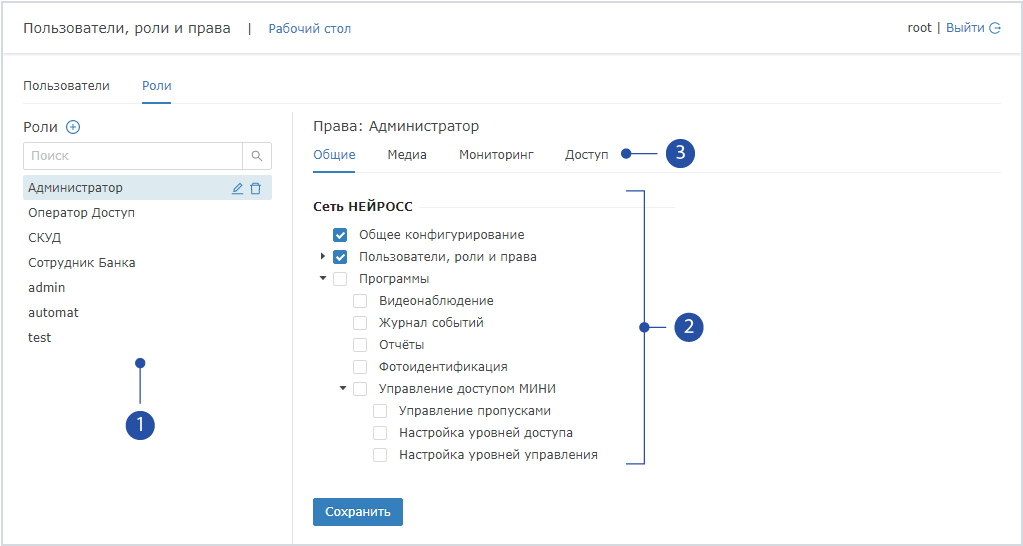
Task: Check the Журнал событий checkbox
Action: [360, 323]
